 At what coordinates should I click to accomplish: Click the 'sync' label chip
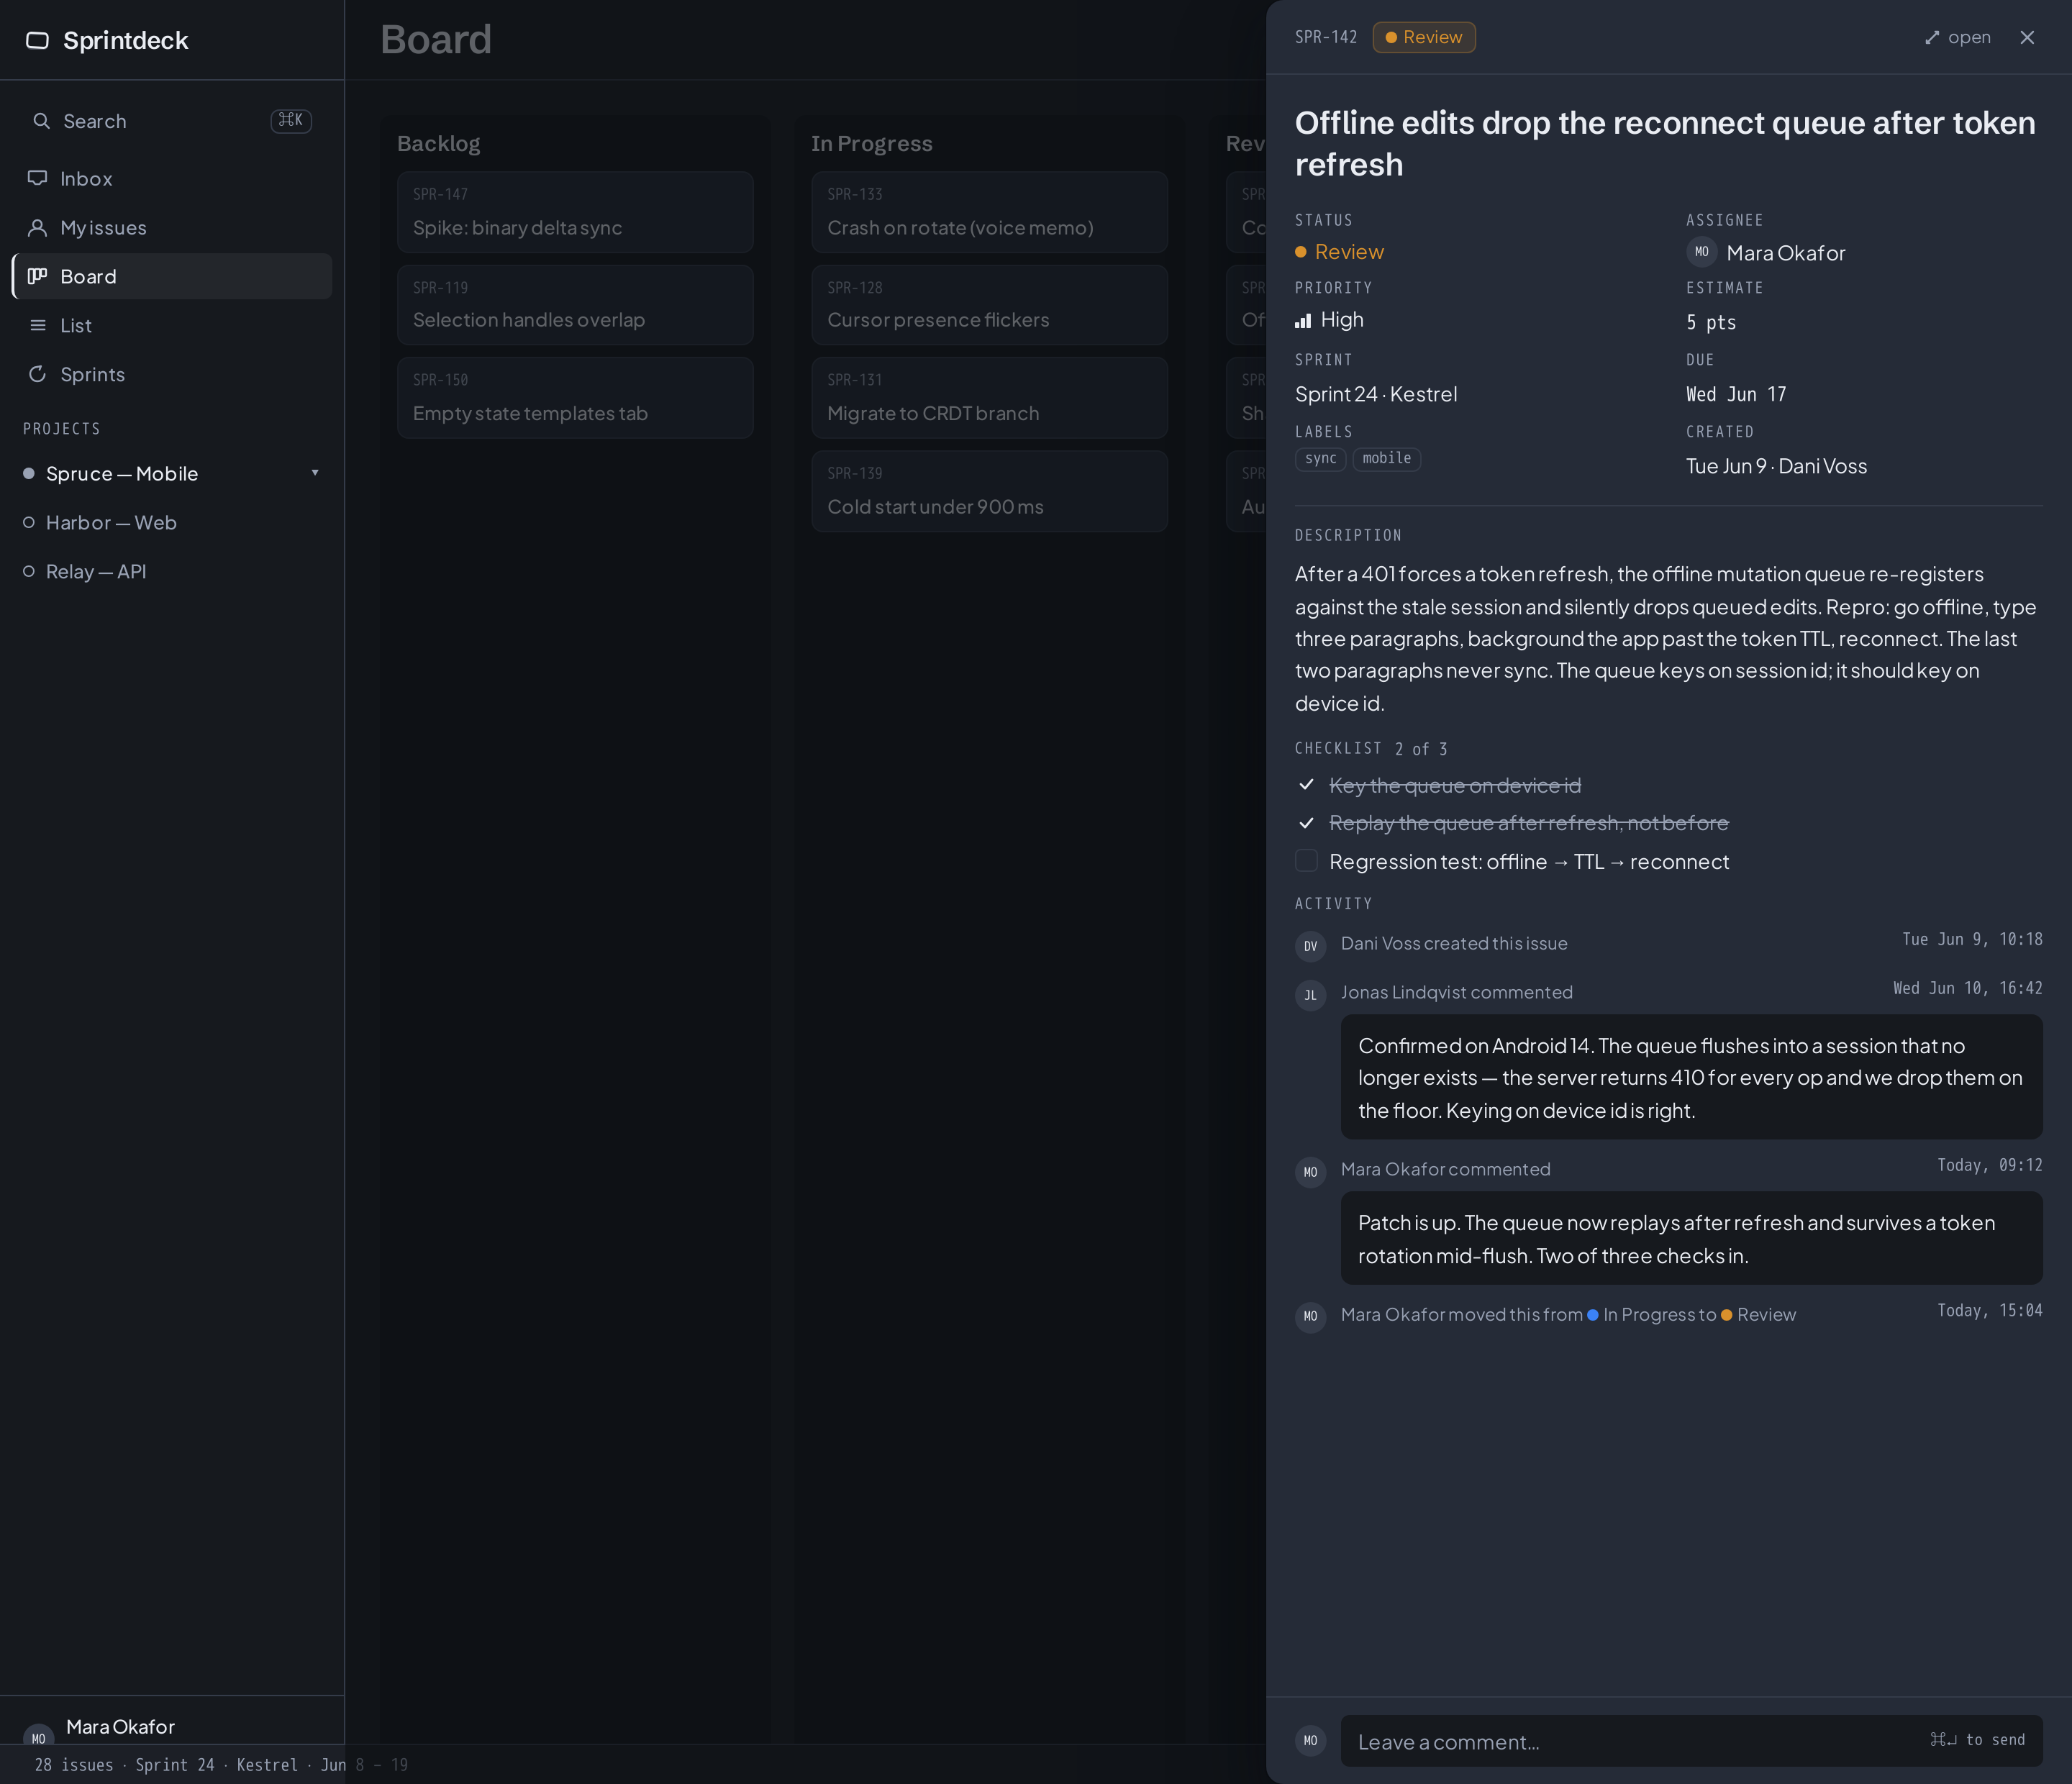tap(1320, 459)
